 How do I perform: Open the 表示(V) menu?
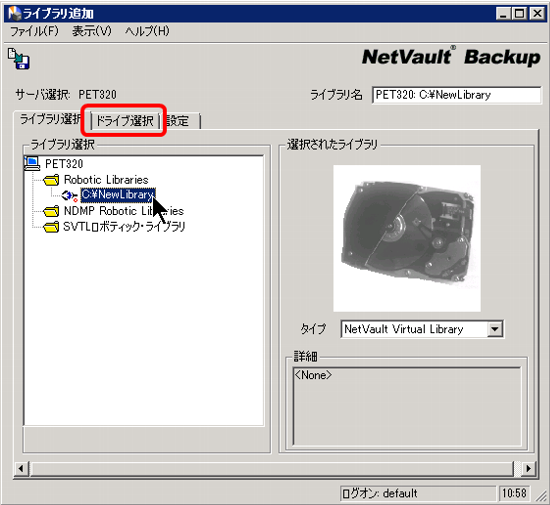pos(92,31)
